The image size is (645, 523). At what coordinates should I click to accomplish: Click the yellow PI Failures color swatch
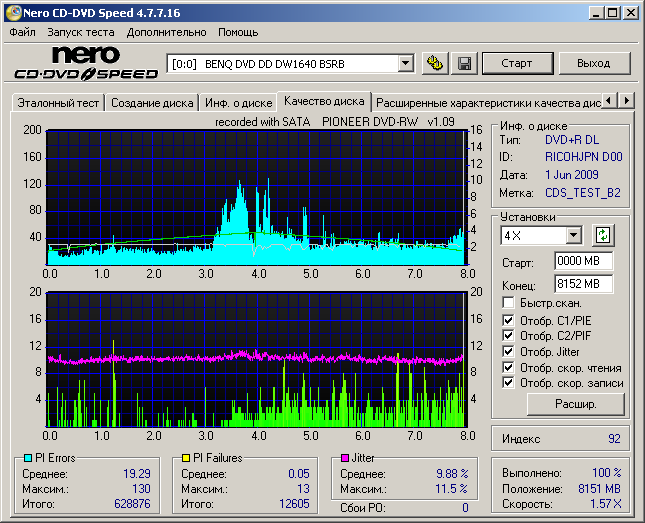[186, 458]
